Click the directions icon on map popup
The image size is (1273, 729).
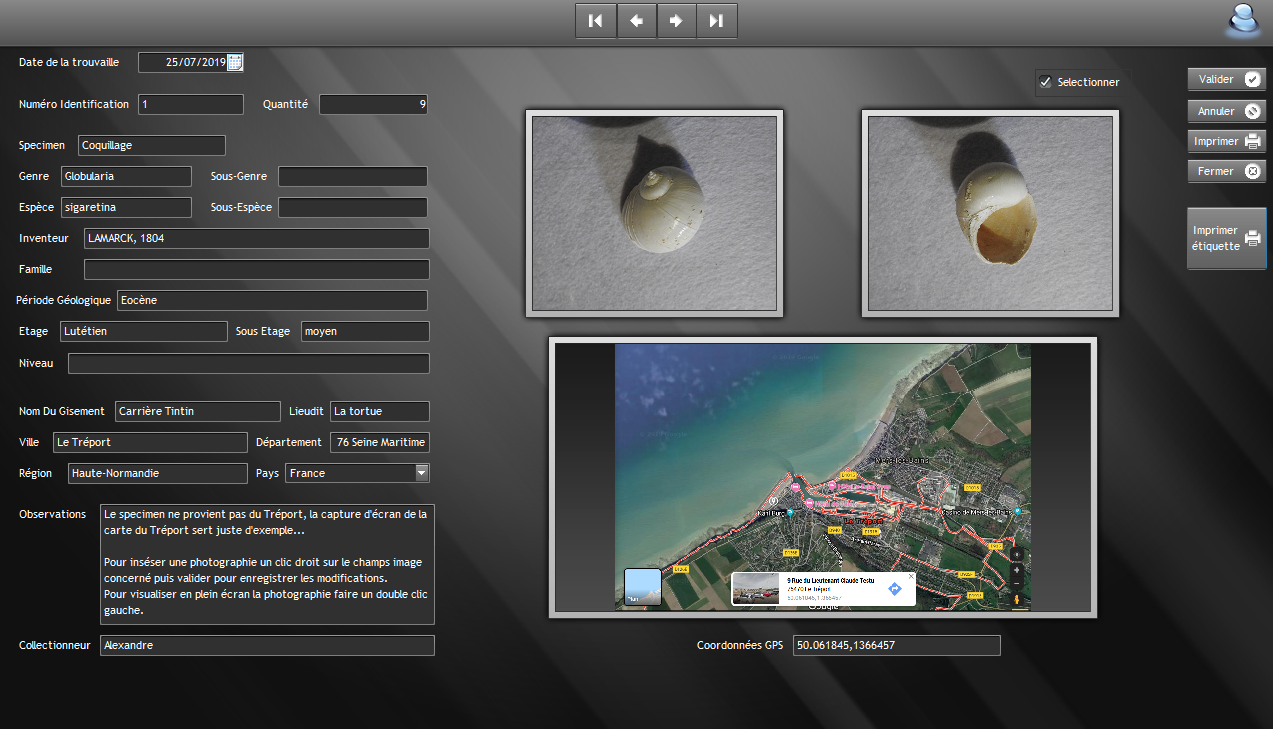click(895, 589)
